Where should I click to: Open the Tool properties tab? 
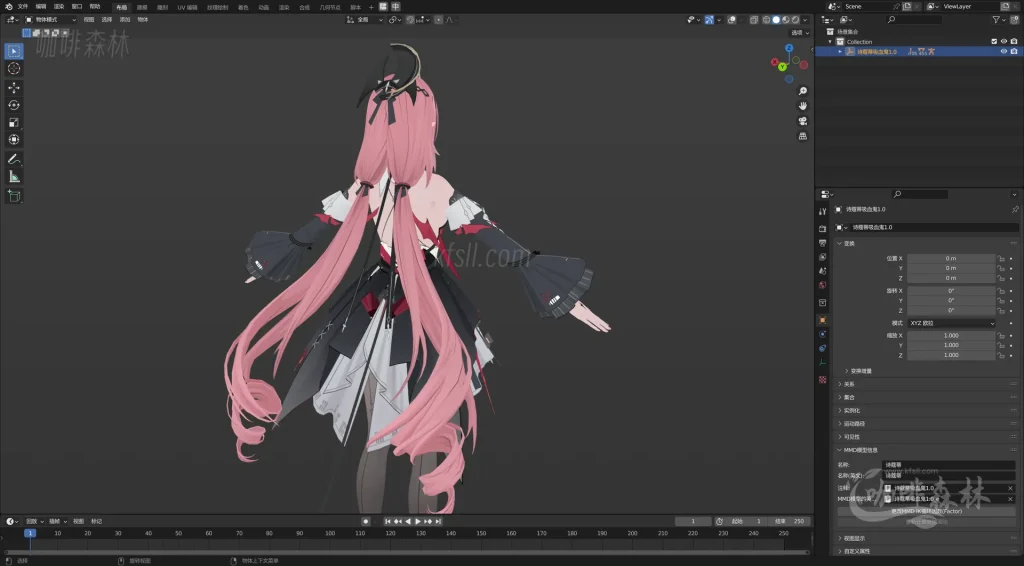[x=822, y=212]
